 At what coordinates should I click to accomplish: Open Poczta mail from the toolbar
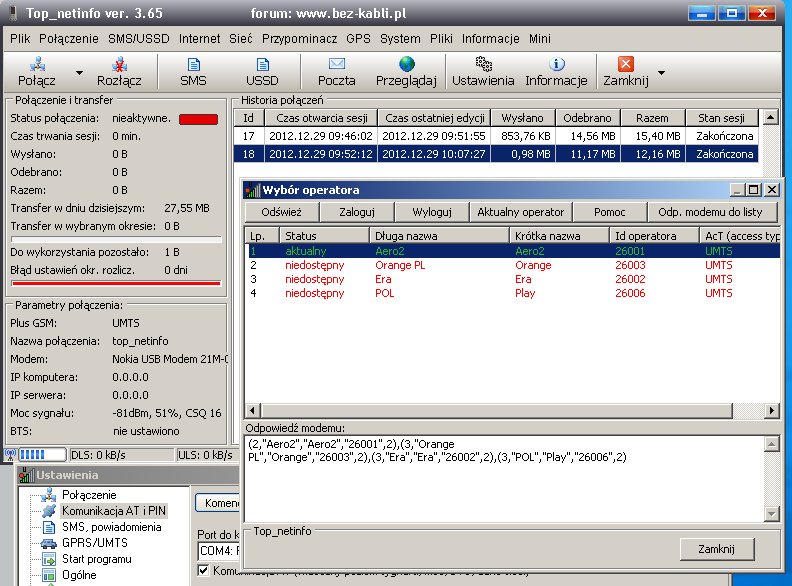click(x=336, y=65)
